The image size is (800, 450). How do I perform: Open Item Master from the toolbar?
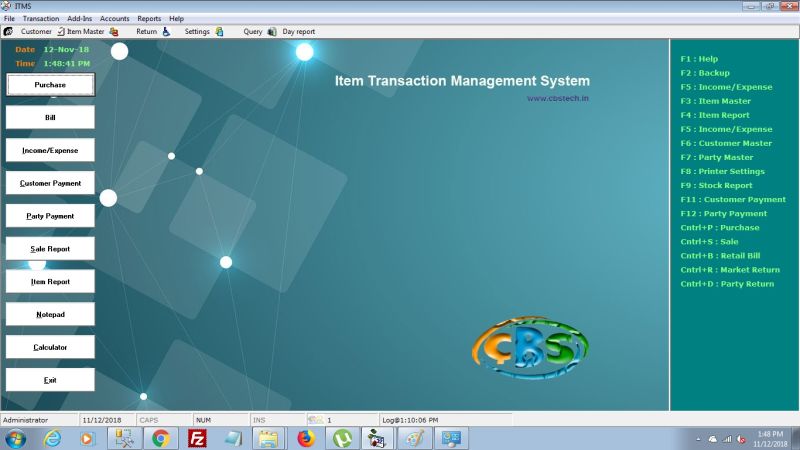(x=87, y=32)
